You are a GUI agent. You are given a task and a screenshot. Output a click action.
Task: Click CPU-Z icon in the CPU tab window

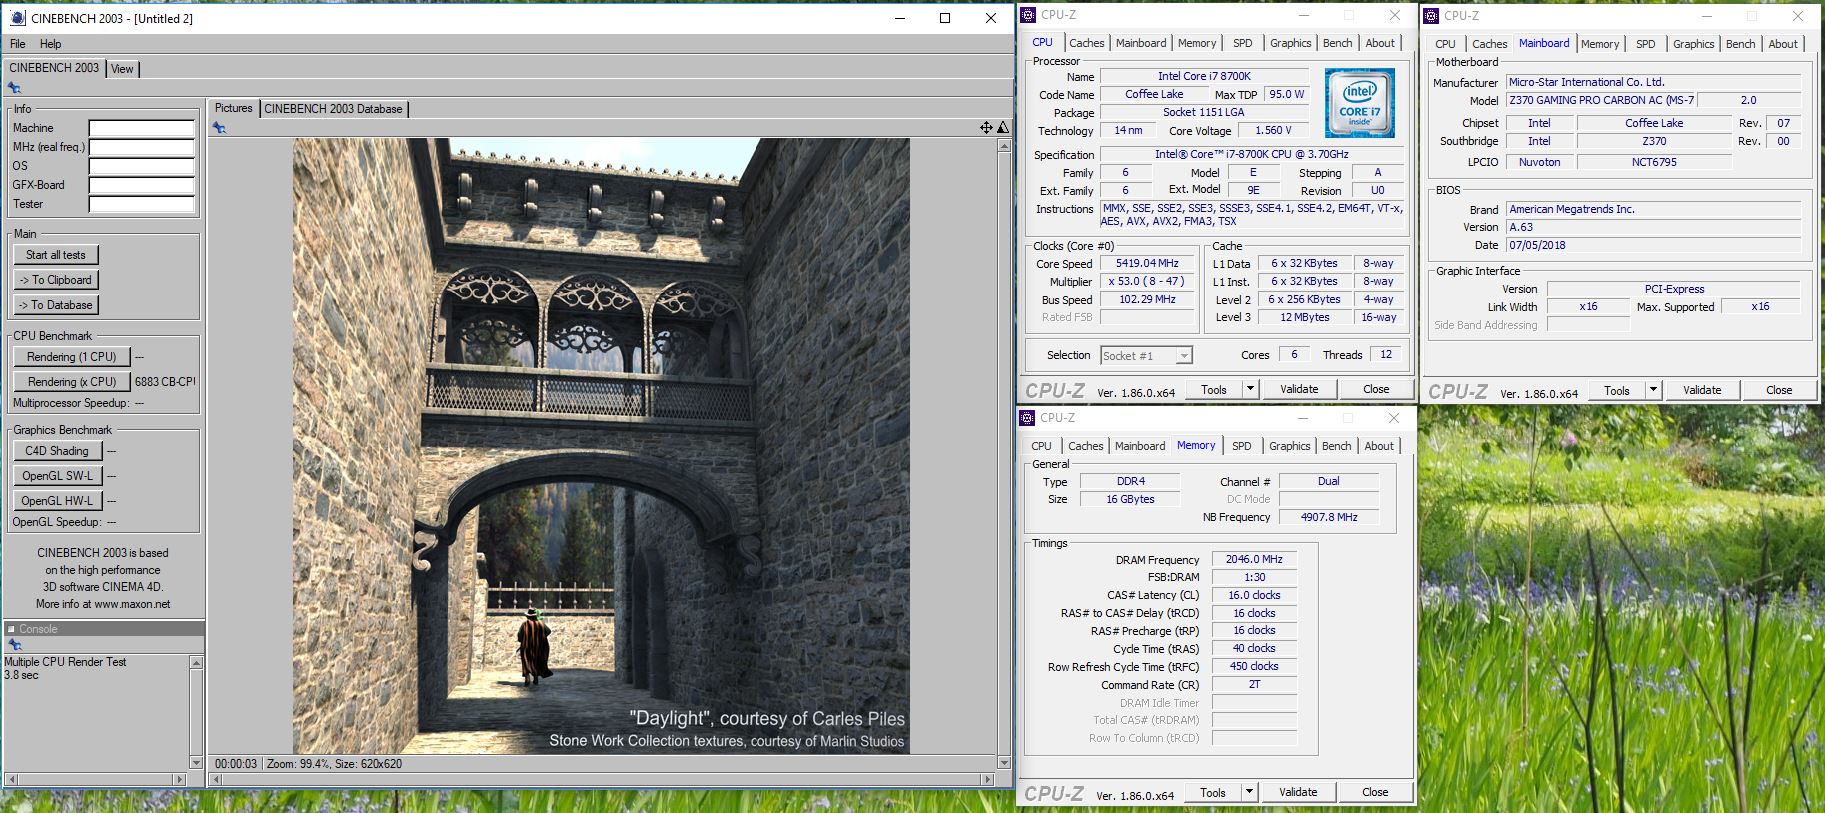(x=1028, y=15)
